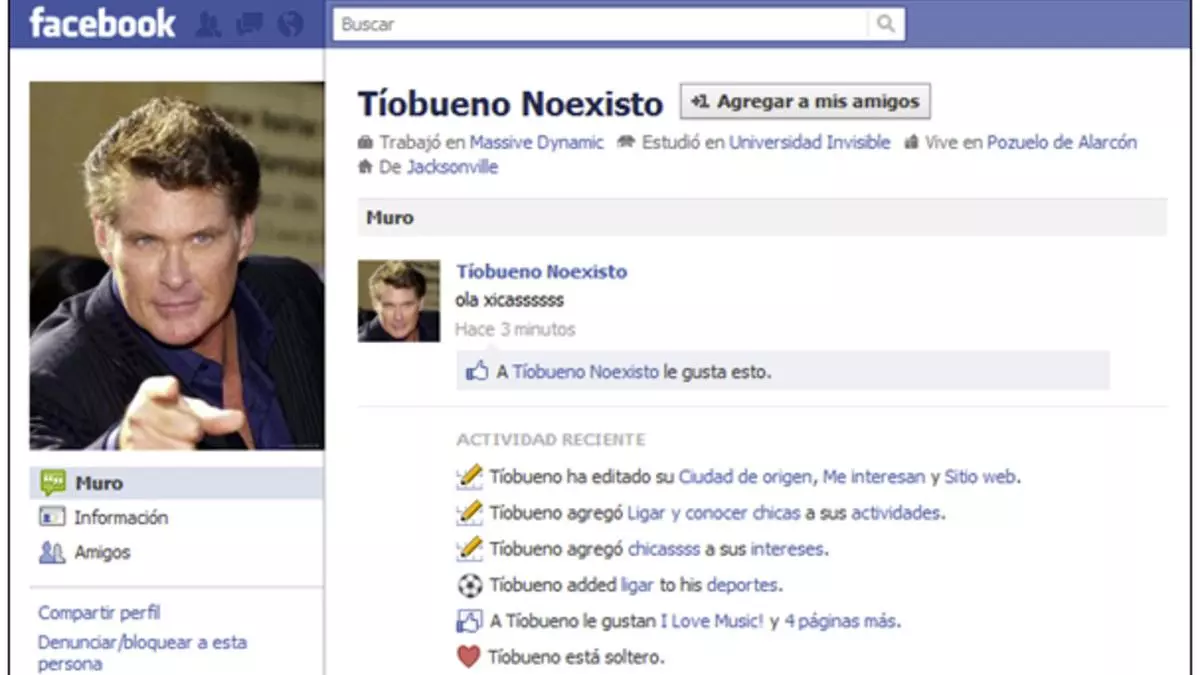This screenshot has width=1200, height=675.
Task: Click the friend requests icon in header
Action: click(208, 24)
